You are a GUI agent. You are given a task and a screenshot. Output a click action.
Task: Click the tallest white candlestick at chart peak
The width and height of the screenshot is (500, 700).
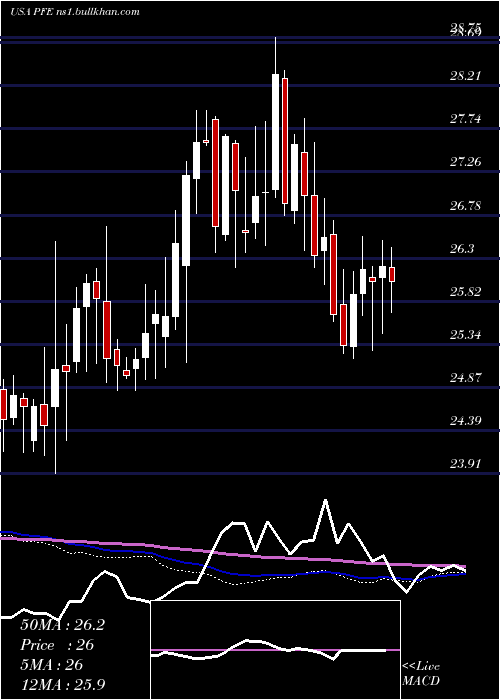click(275, 132)
